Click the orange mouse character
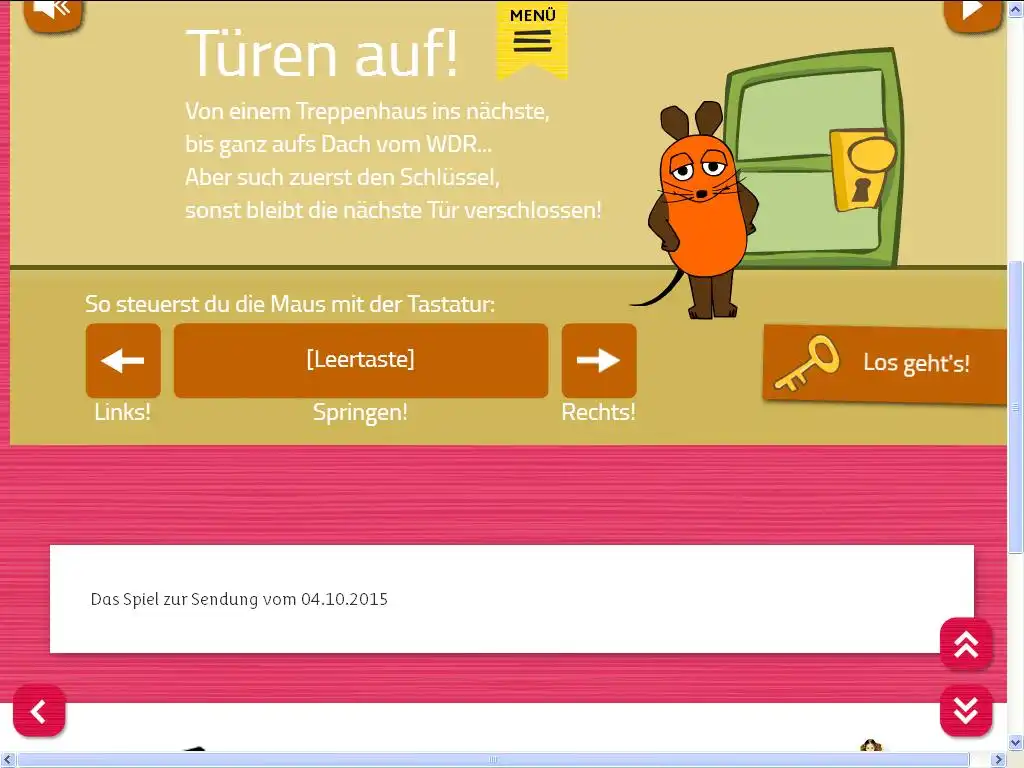 [x=702, y=212]
